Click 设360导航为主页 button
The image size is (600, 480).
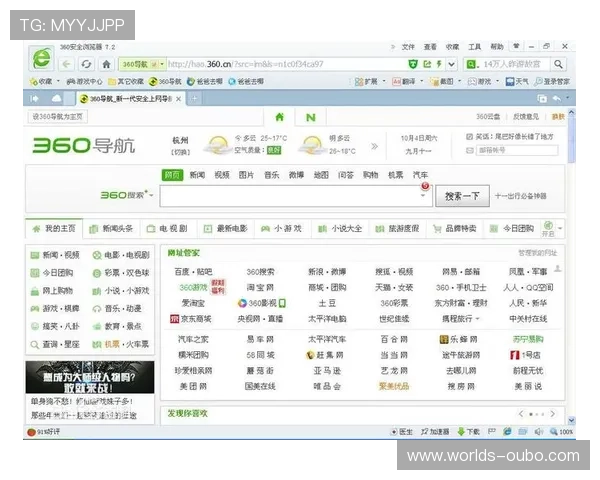[57, 117]
